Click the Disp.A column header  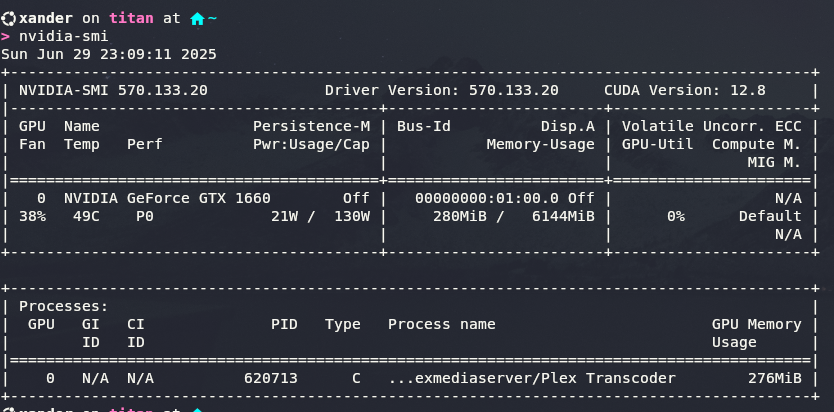pos(568,127)
